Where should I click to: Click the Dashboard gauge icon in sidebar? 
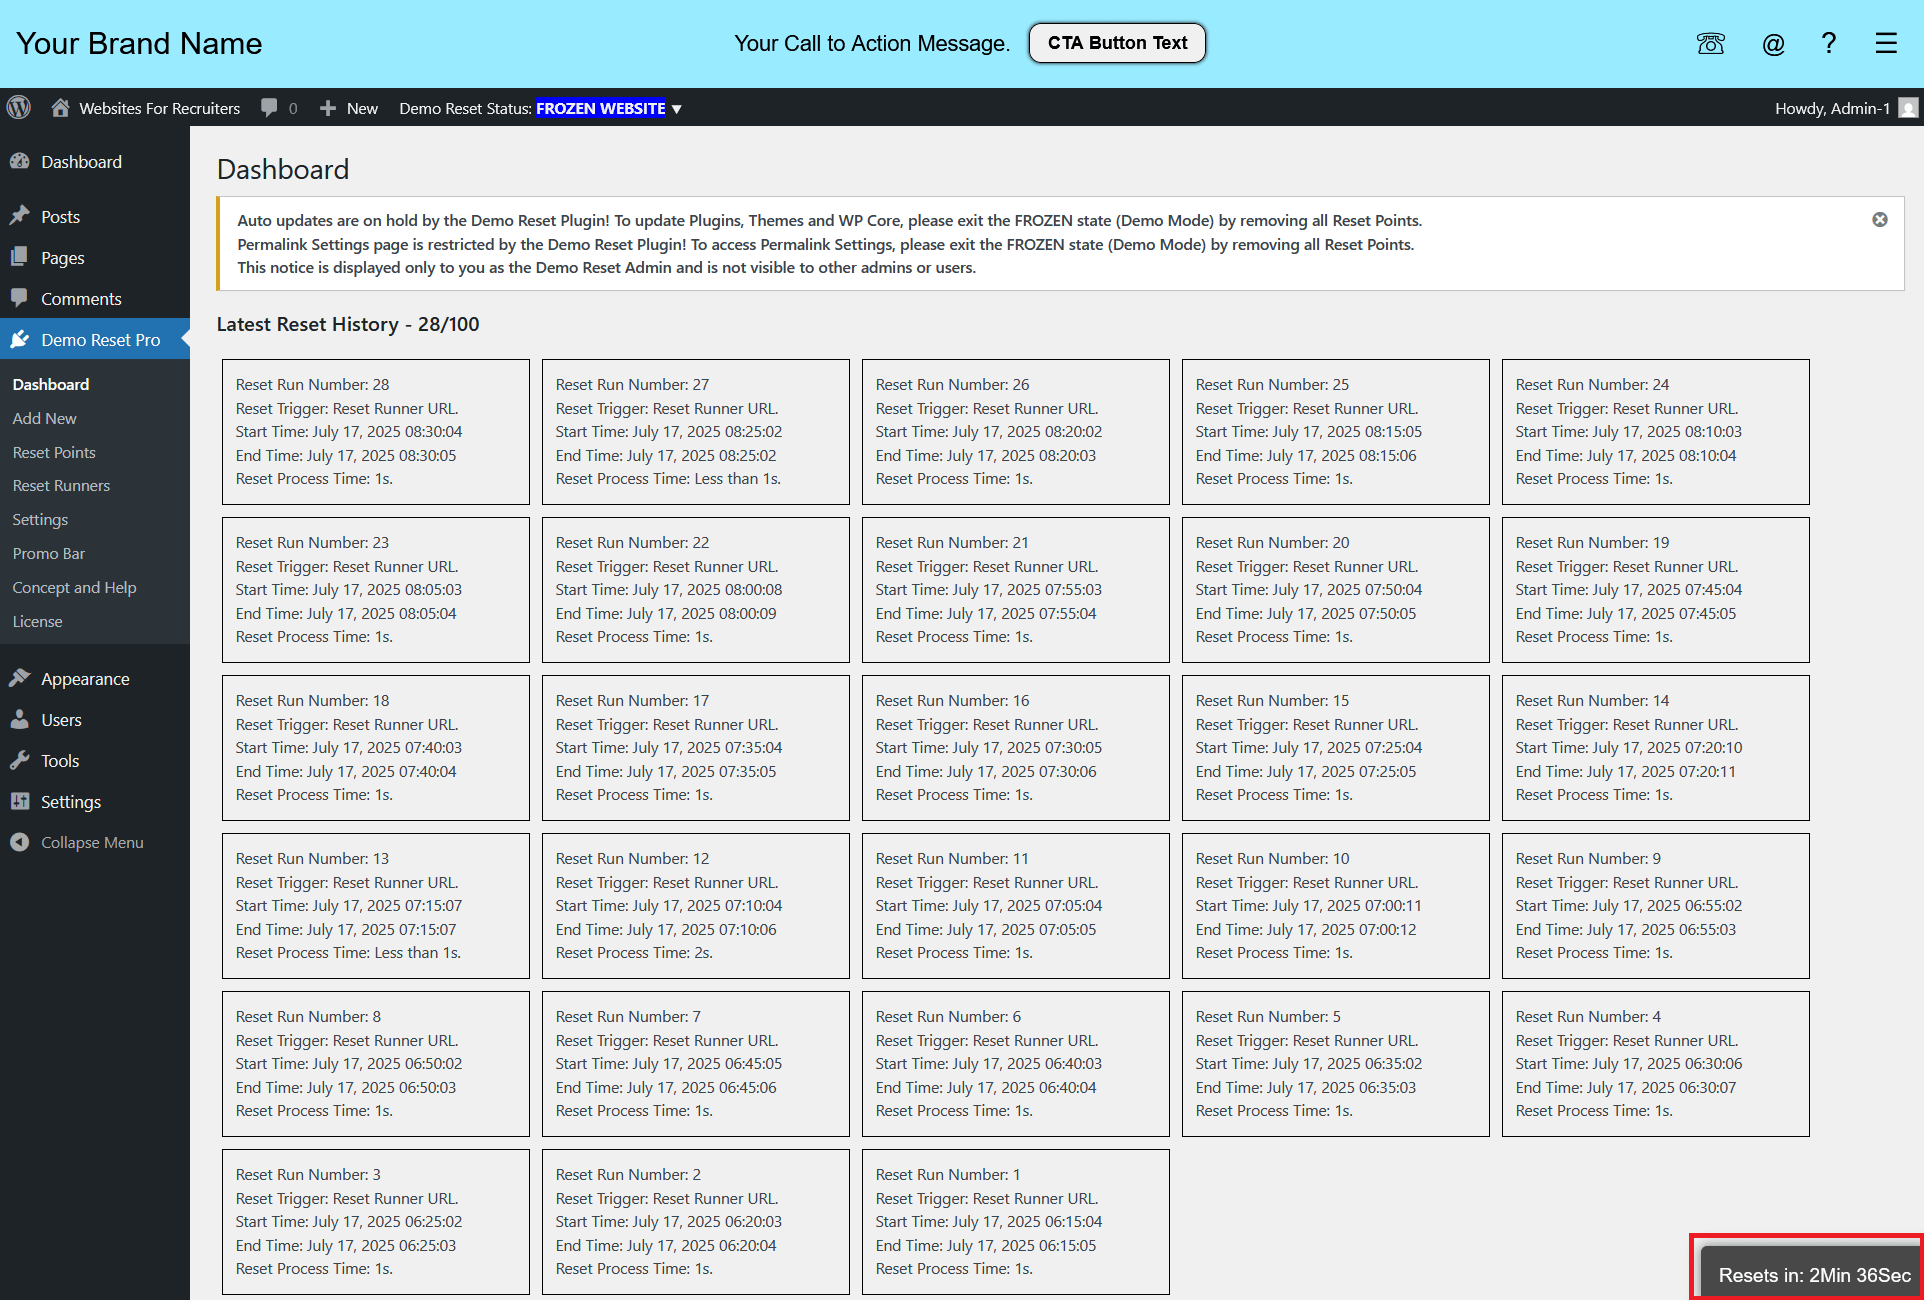pos(20,162)
